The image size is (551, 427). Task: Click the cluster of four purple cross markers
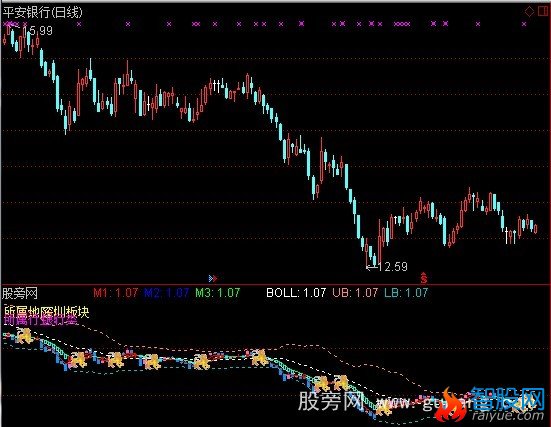tap(402, 24)
